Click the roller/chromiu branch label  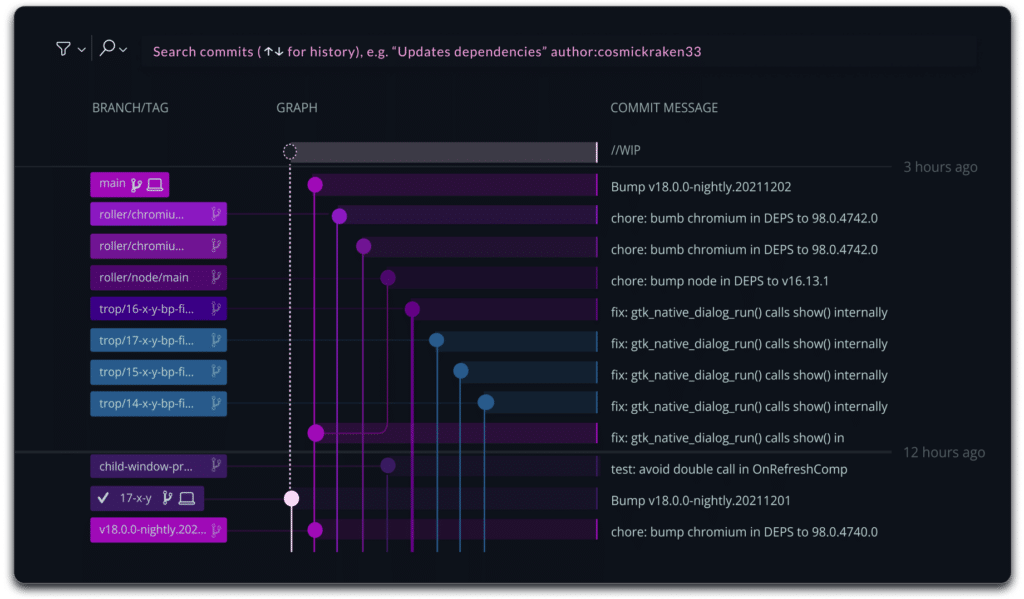pos(150,214)
